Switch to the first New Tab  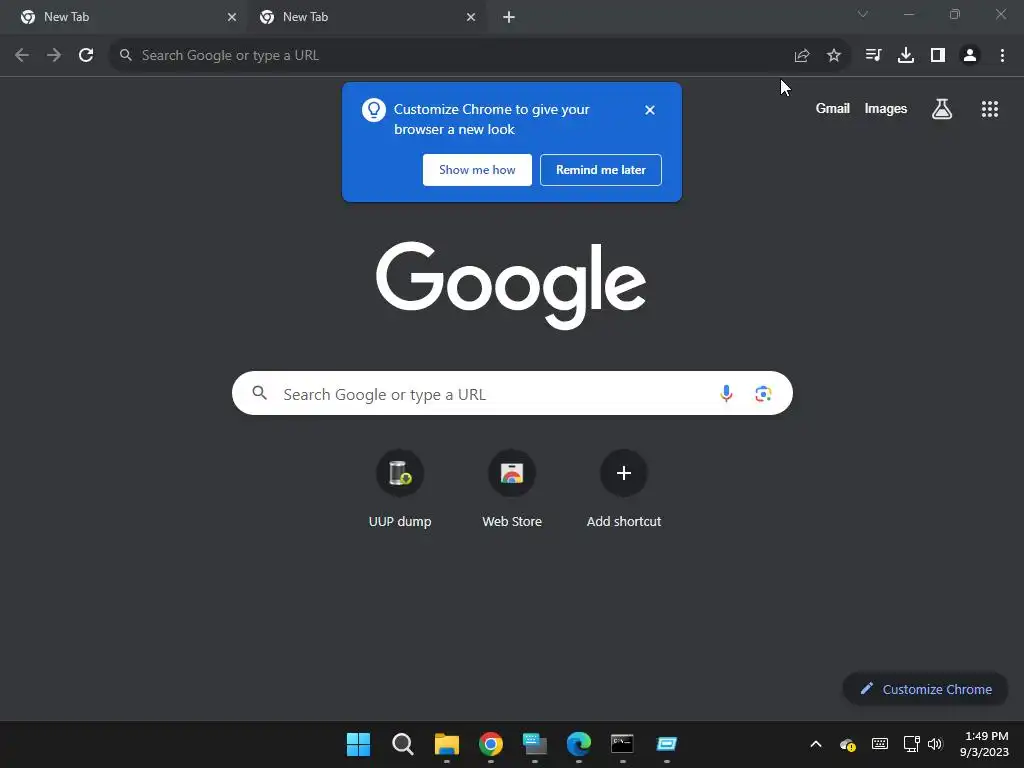[x=124, y=17]
